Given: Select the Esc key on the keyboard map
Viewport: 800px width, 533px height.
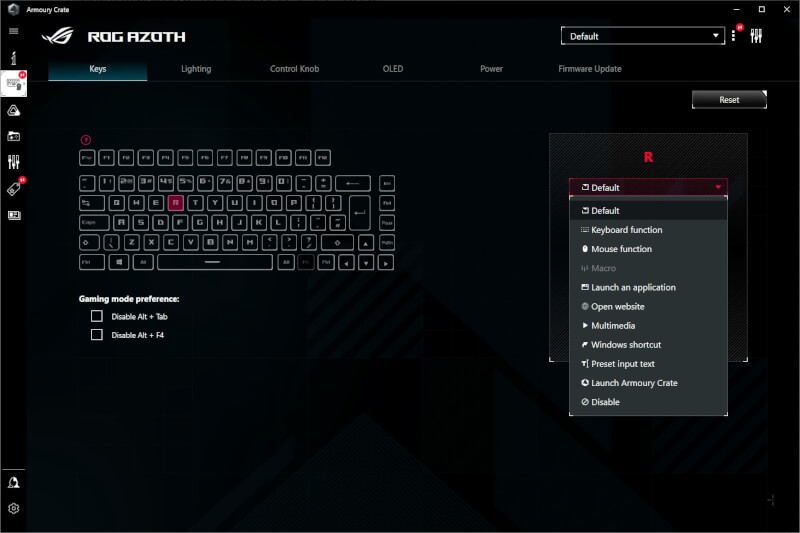Looking at the screenshot, I should (x=87, y=158).
